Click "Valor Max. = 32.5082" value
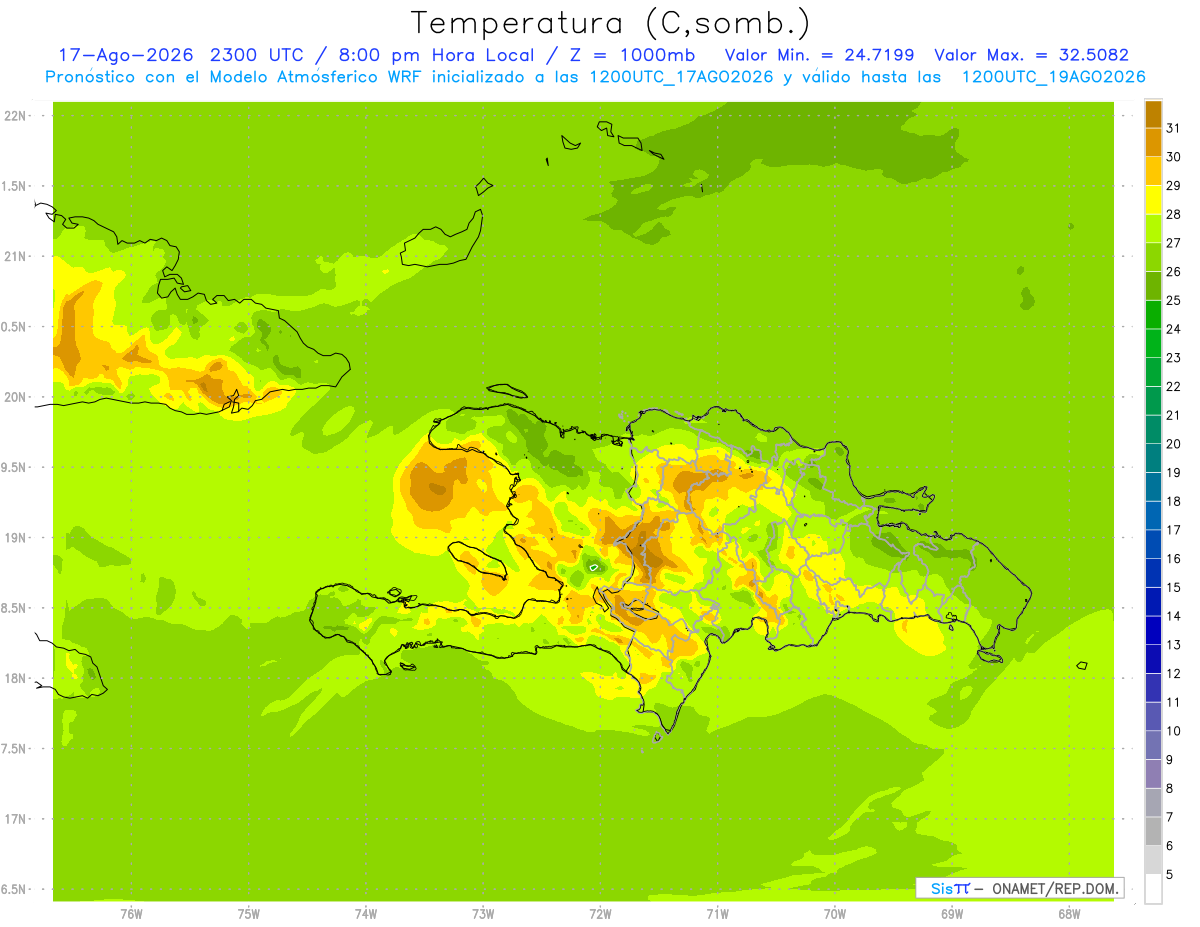Viewport: 1200px width, 927px height. coord(1031,55)
